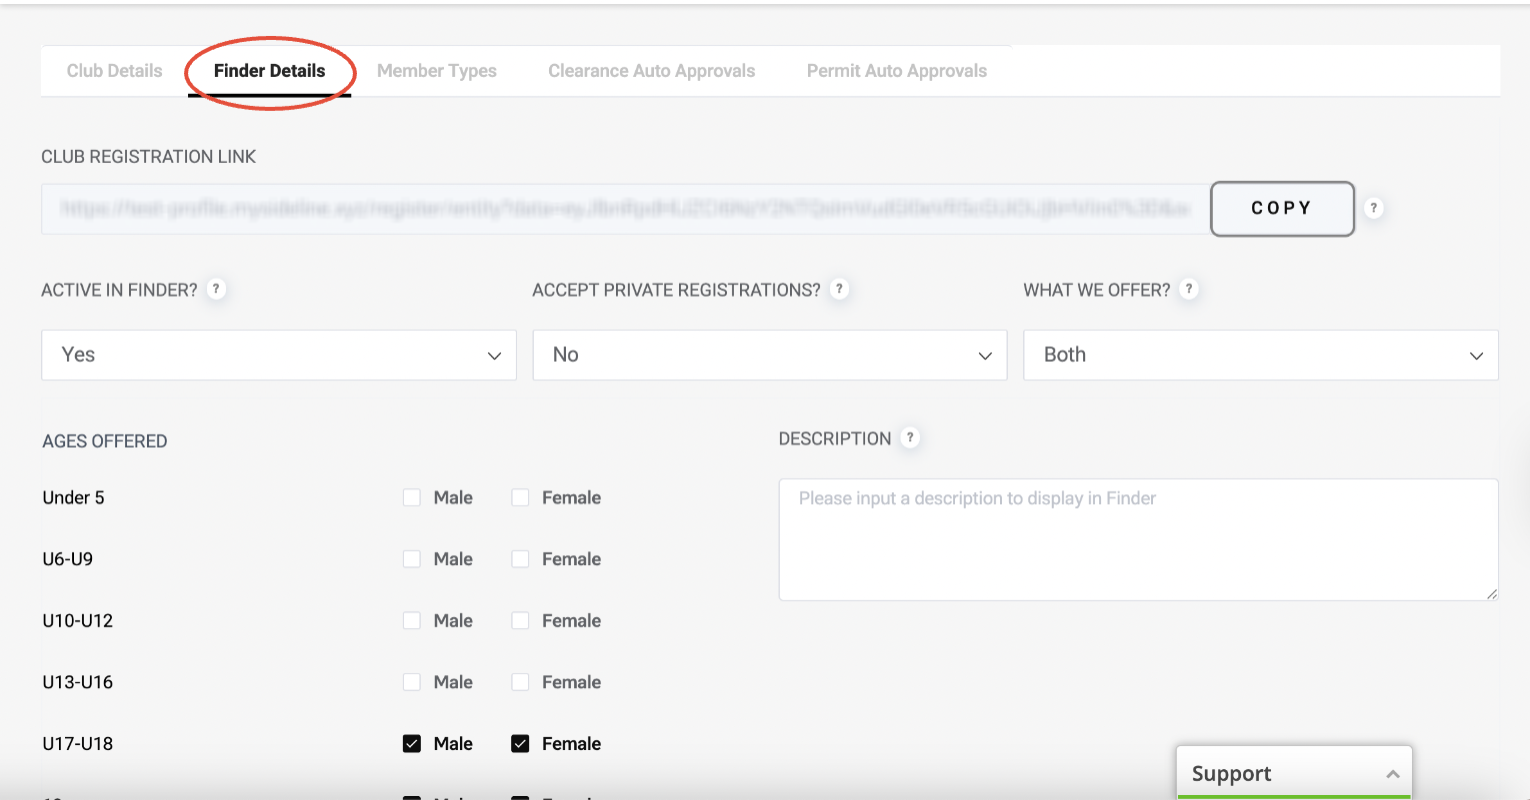Switch to the Club Details tab

pos(114,71)
